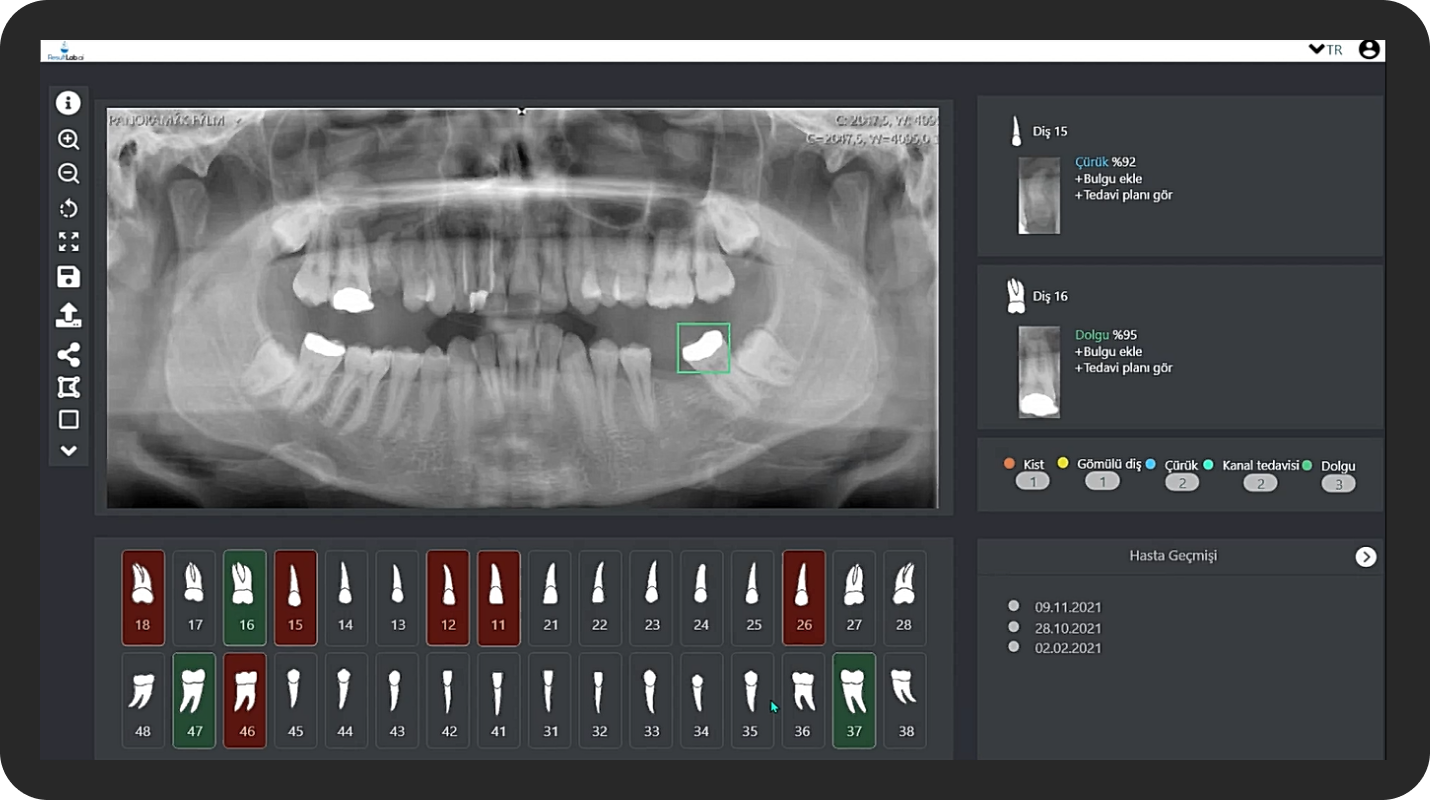The image size is (1430, 800).
Task: Open the user profile menu
Action: click(1369, 48)
